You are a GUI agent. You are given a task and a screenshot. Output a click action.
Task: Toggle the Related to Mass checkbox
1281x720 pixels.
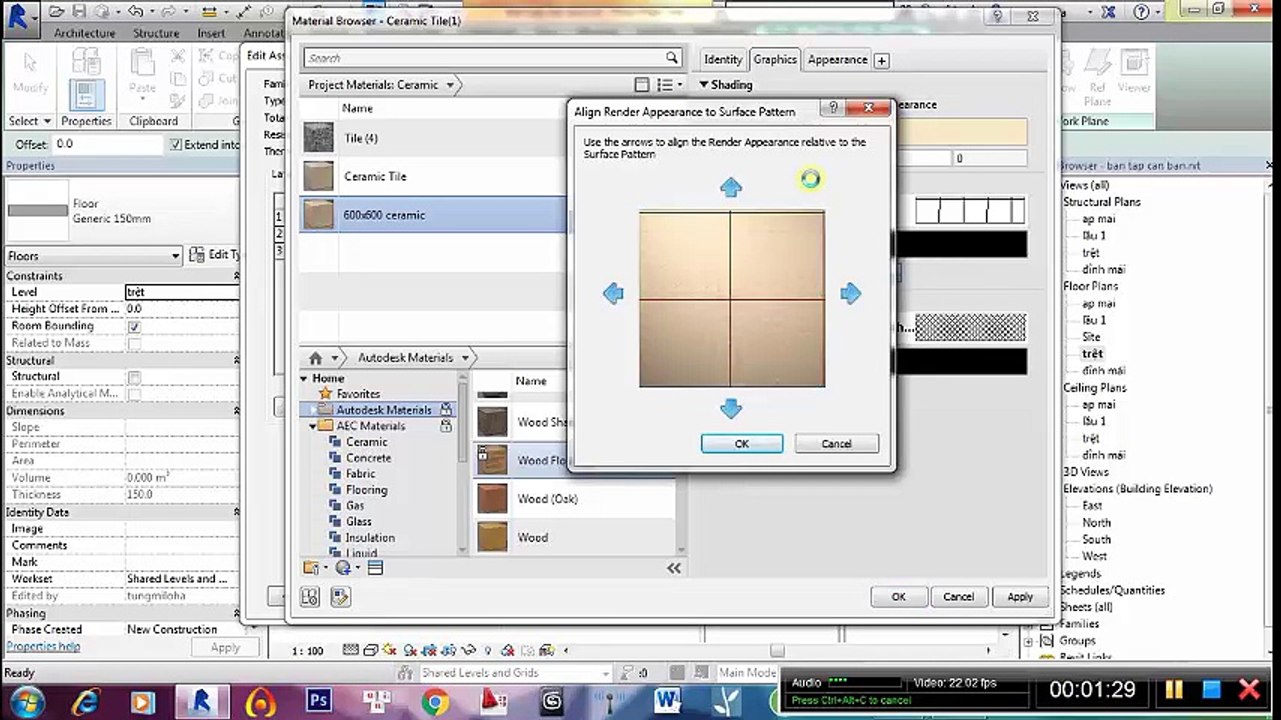134,343
